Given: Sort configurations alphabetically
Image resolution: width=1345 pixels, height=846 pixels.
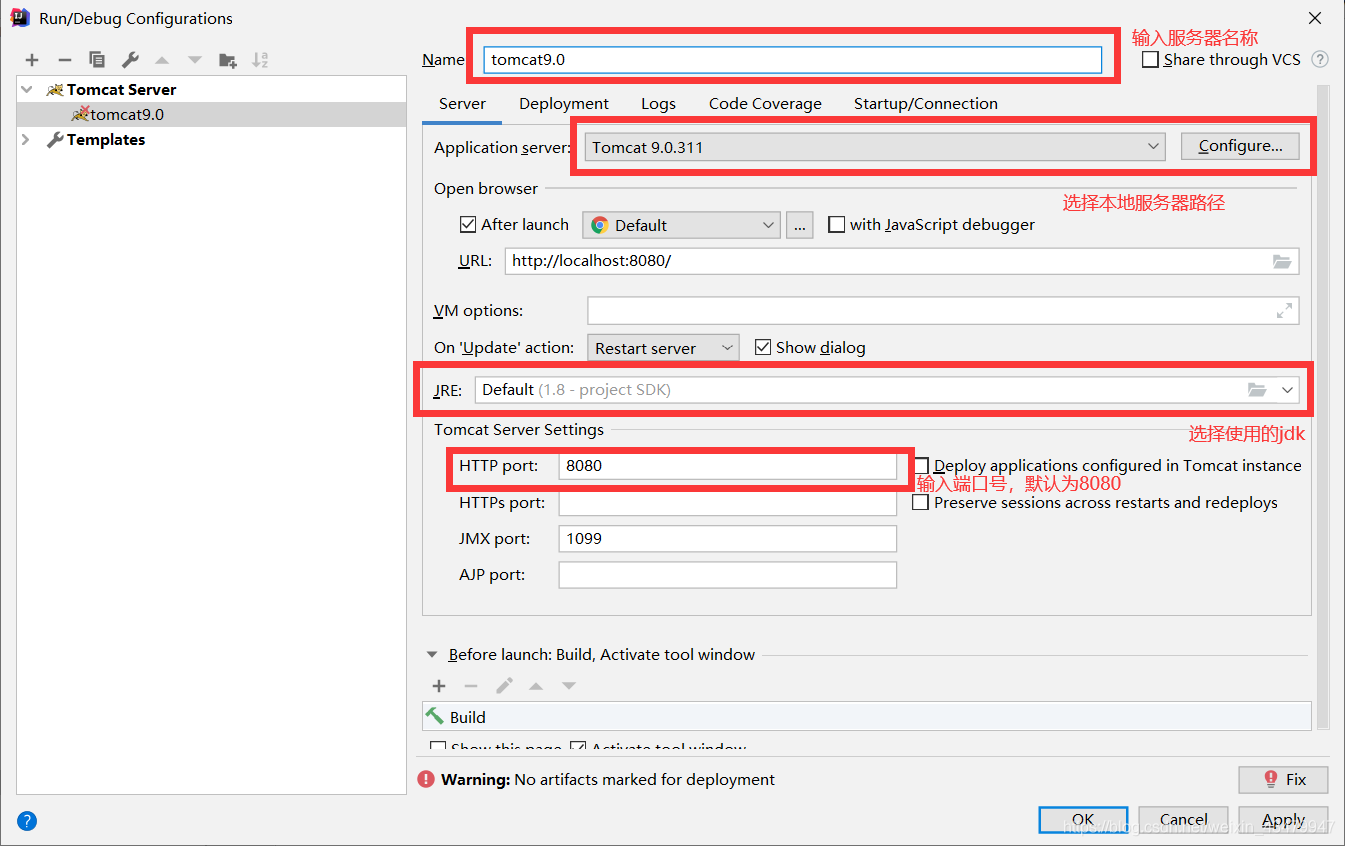Looking at the screenshot, I should click(260, 60).
